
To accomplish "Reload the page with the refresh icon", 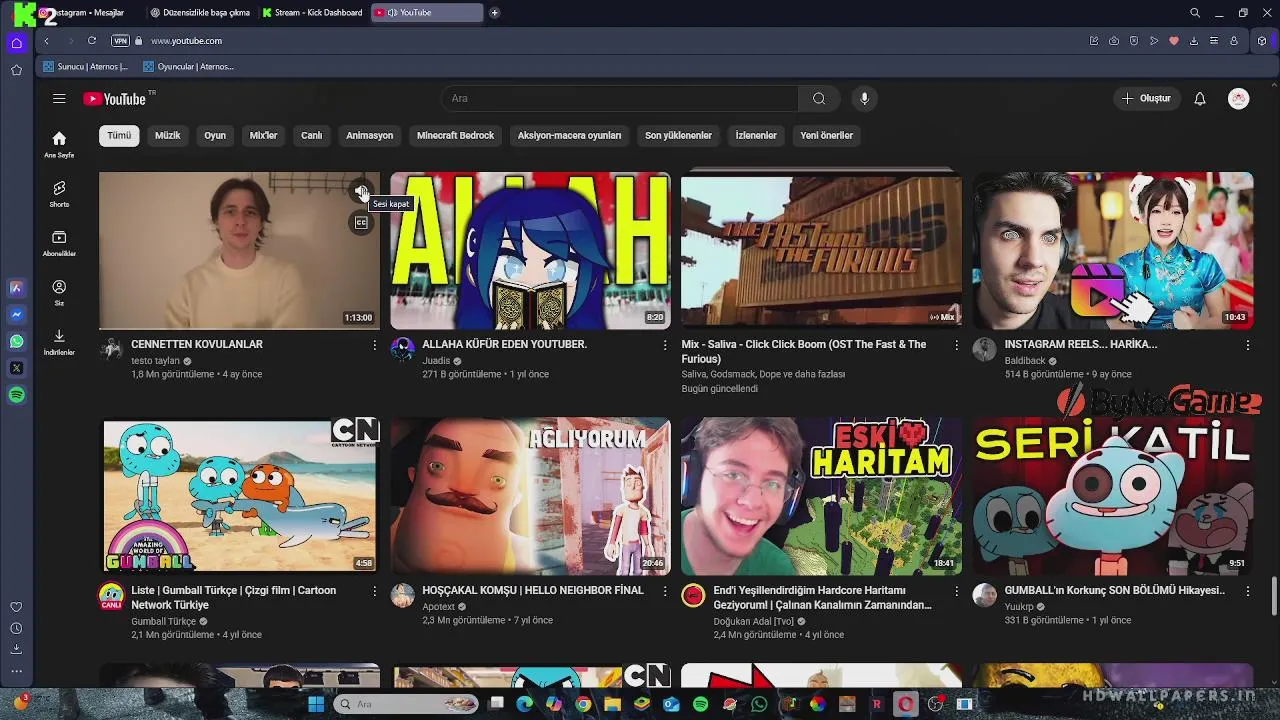I will [91, 41].
